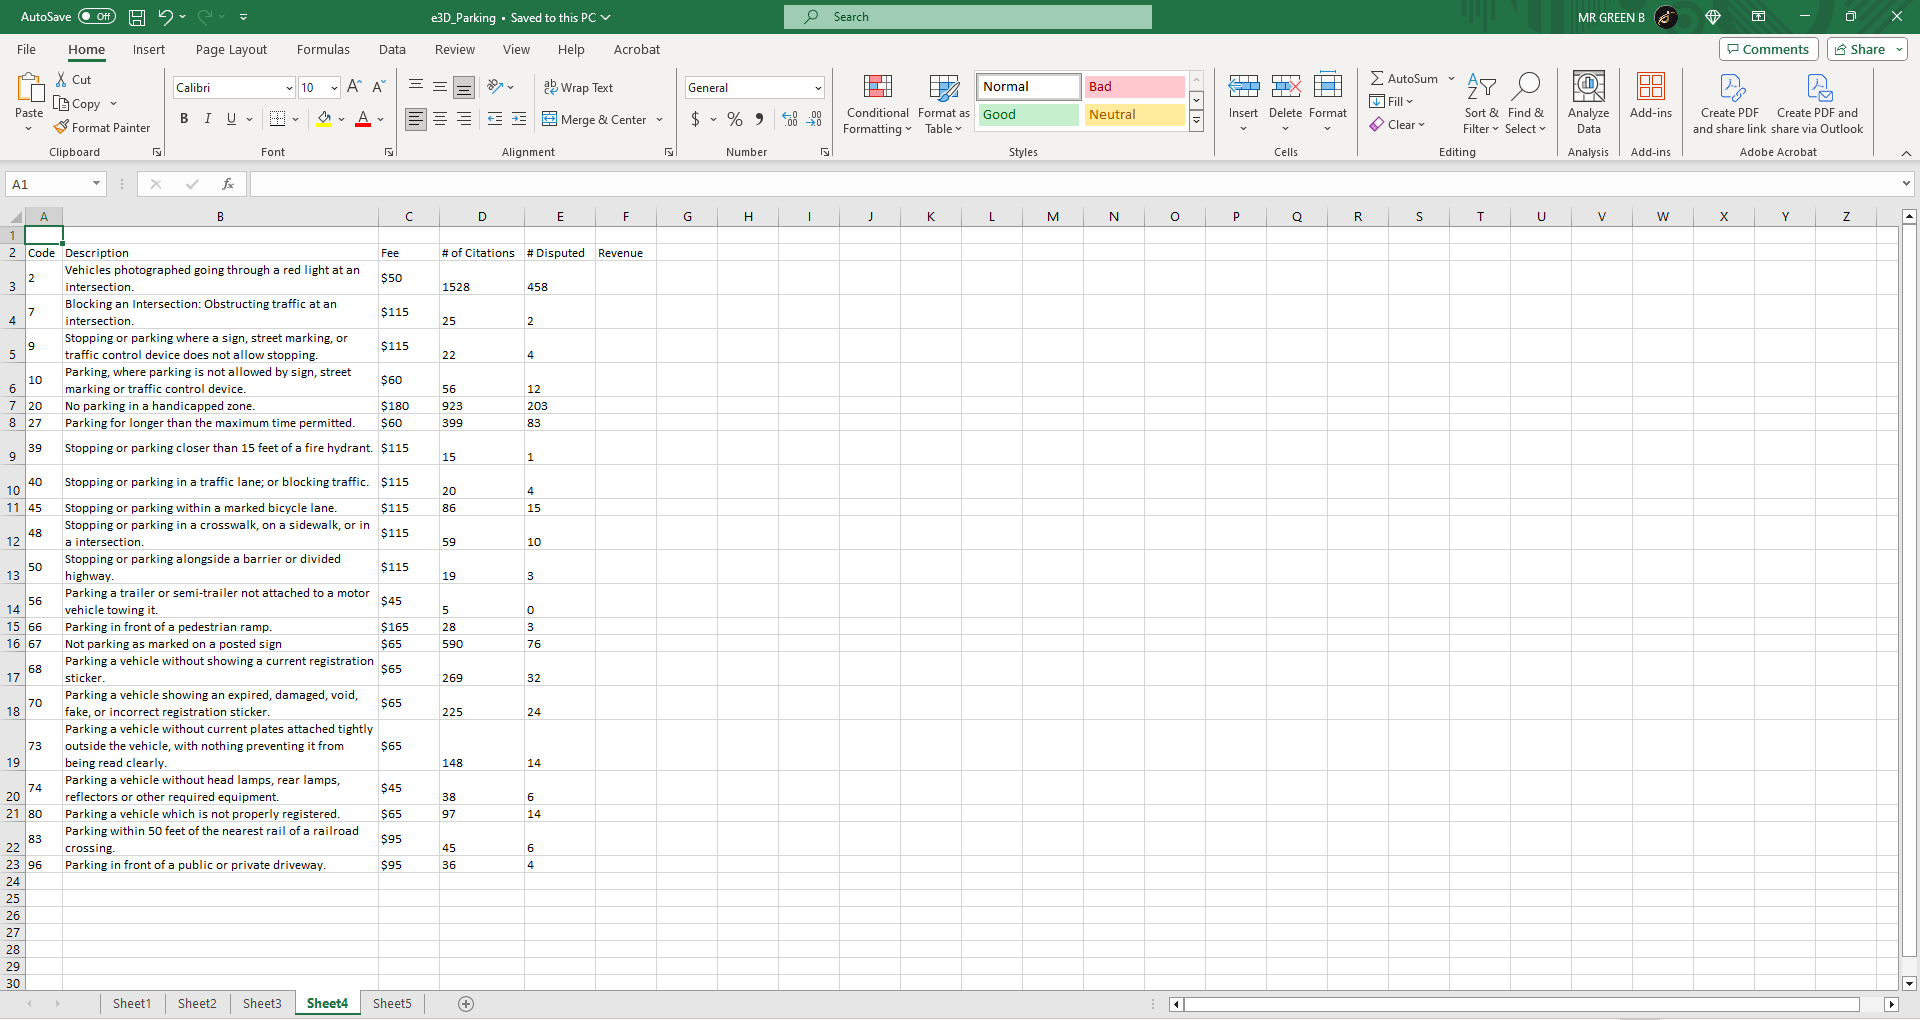This screenshot has width=1920, height=1020.
Task: Expand the Calibri font name dropdown
Action: coord(289,88)
